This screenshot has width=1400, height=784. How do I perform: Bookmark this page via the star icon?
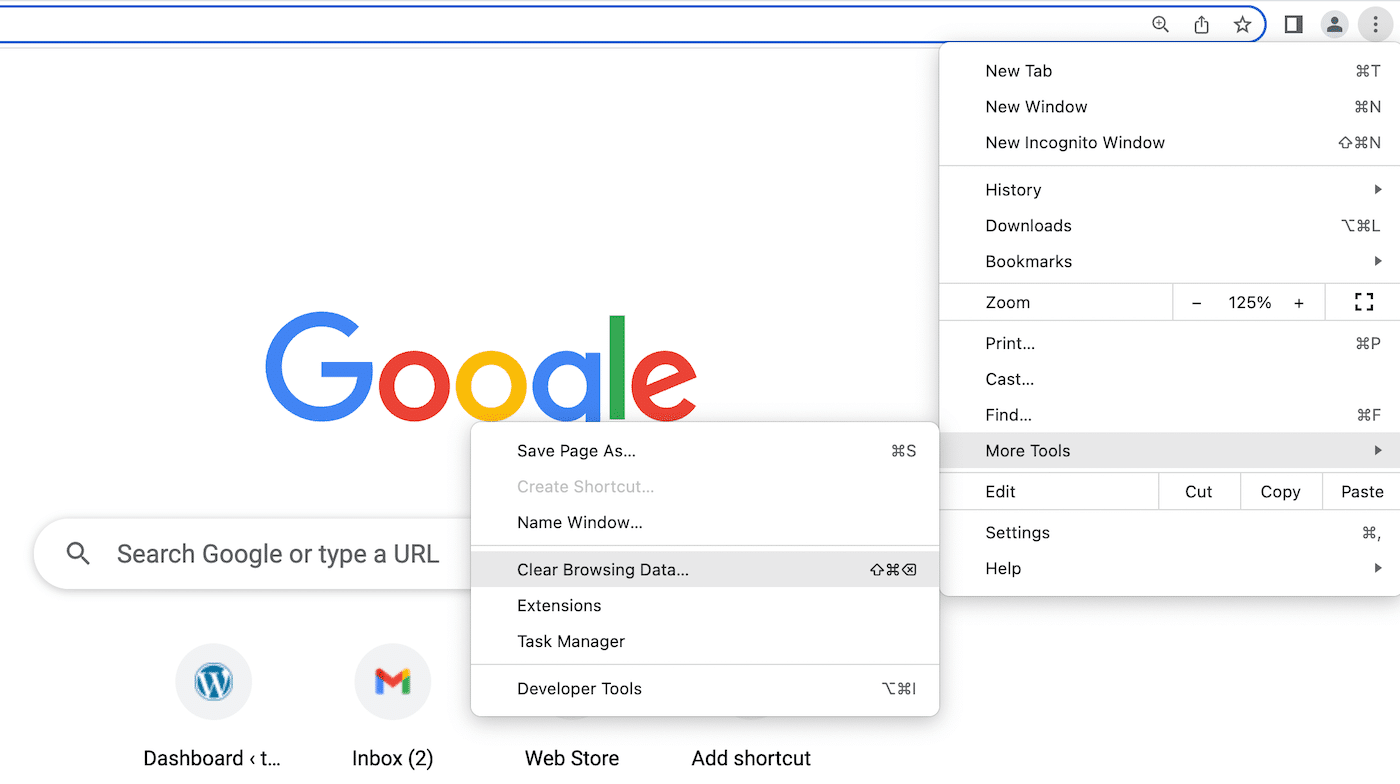1242,24
